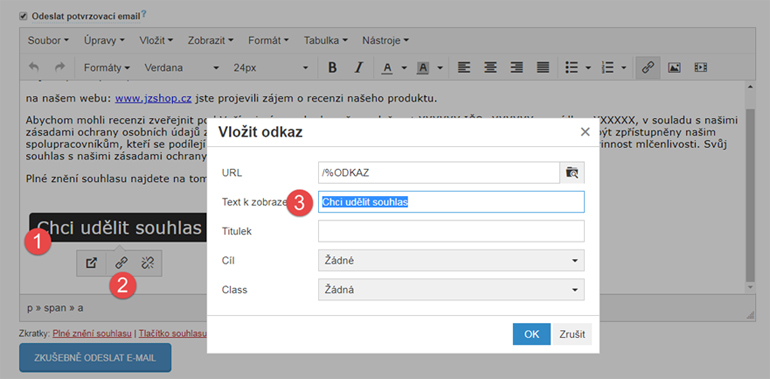Align text right

click(516, 68)
